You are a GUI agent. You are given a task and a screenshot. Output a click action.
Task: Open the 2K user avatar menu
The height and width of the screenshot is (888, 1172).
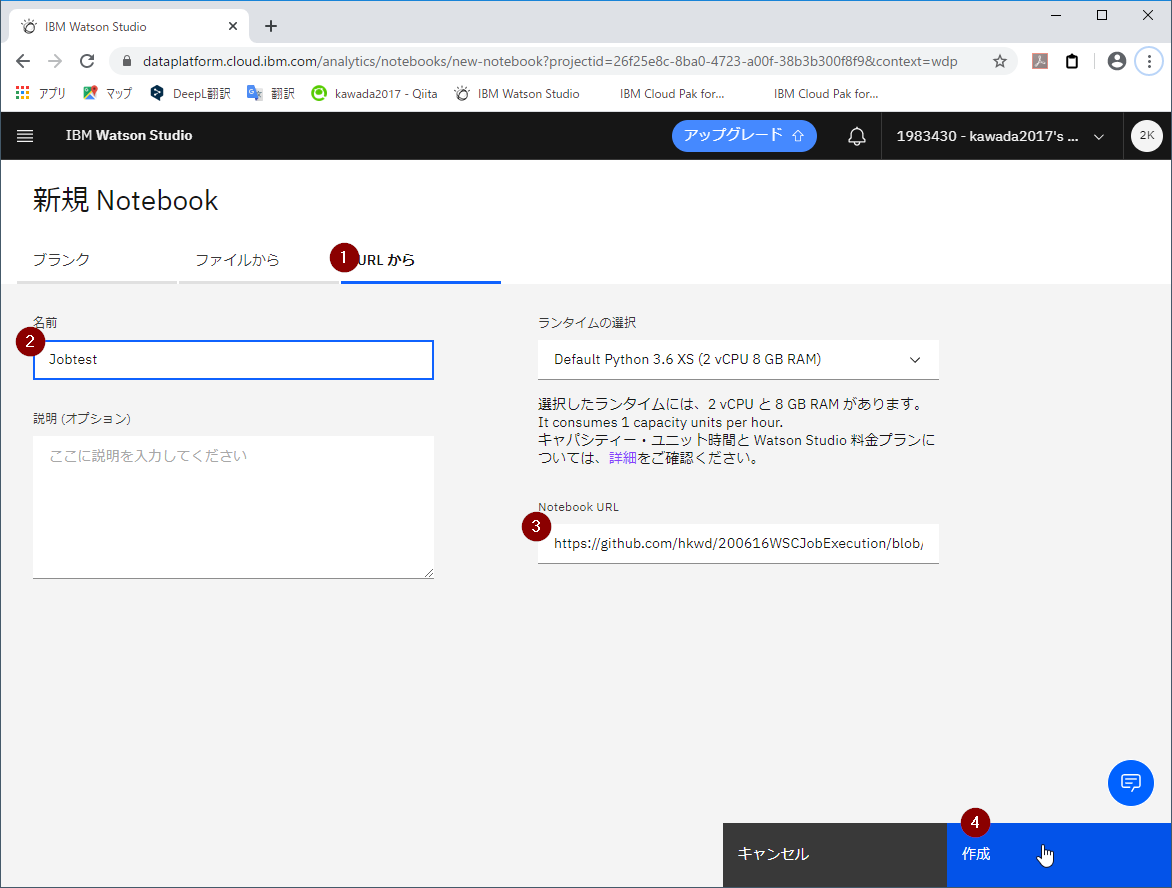pyautogui.click(x=1147, y=136)
